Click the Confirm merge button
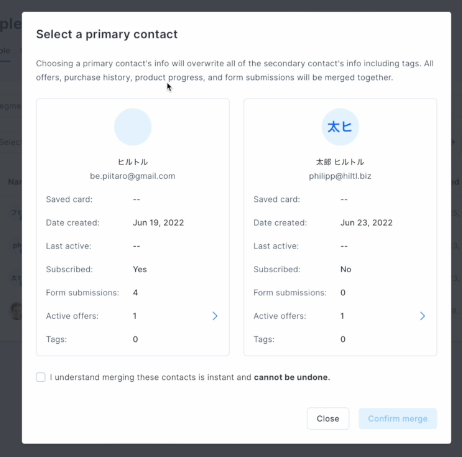 click(x=398, y=418)
